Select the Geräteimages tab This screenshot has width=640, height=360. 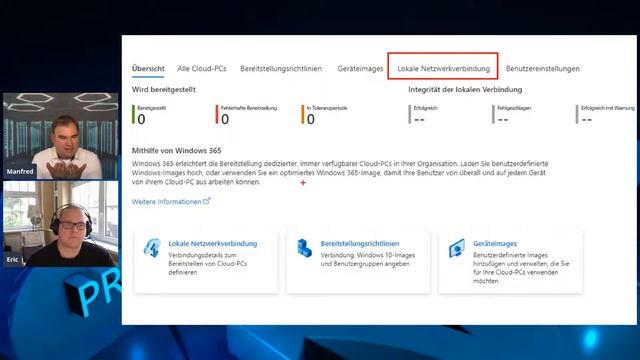pos(360,69)
